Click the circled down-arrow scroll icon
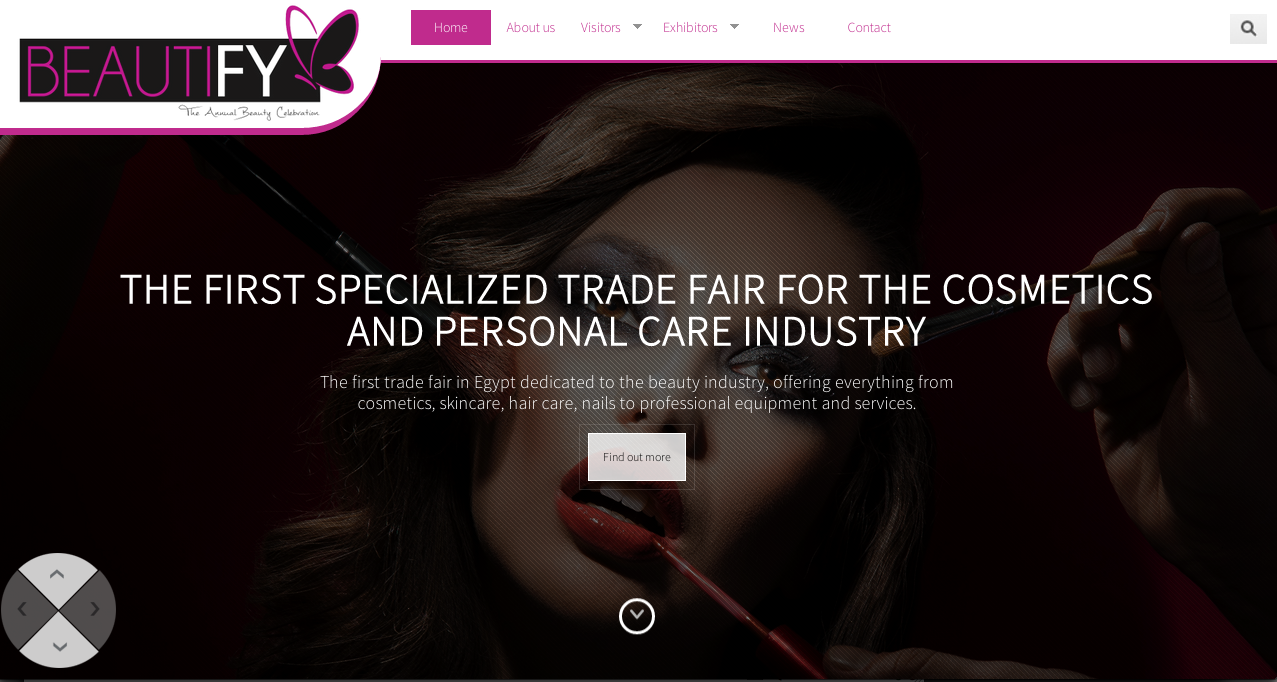The image size is (1277, 682). [637, 616]
